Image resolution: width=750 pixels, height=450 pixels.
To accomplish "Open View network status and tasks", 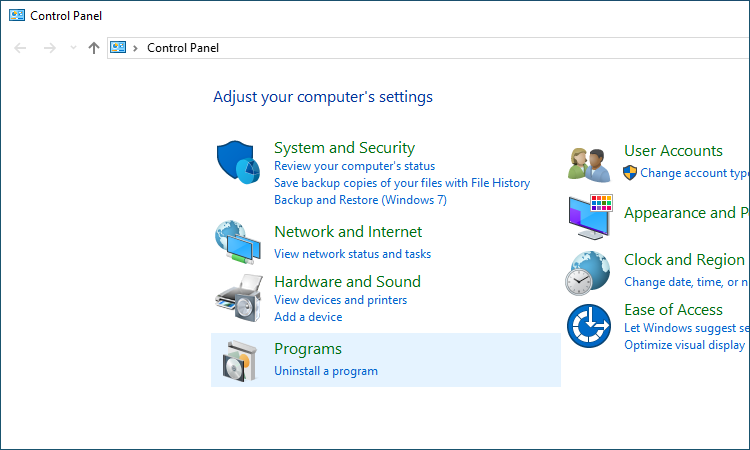I will point(352,254).
